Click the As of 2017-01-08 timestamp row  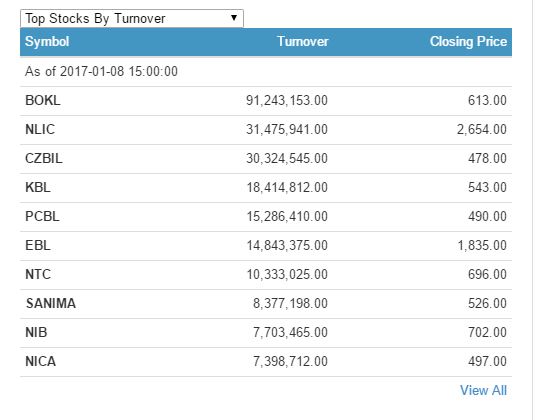coord(266,72)
